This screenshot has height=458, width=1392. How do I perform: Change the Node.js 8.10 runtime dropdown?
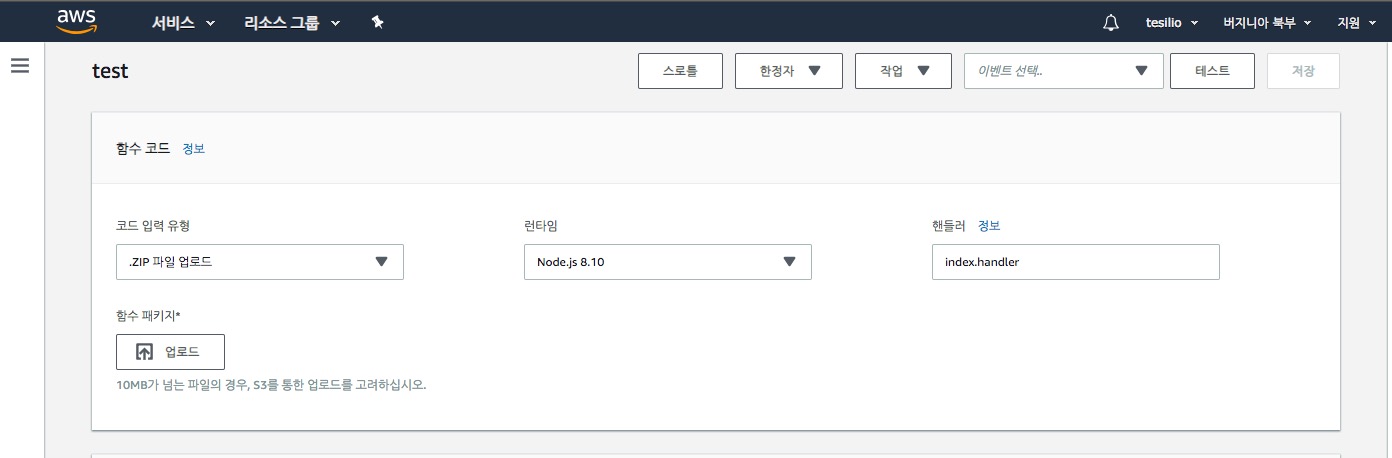click(667, 262)
